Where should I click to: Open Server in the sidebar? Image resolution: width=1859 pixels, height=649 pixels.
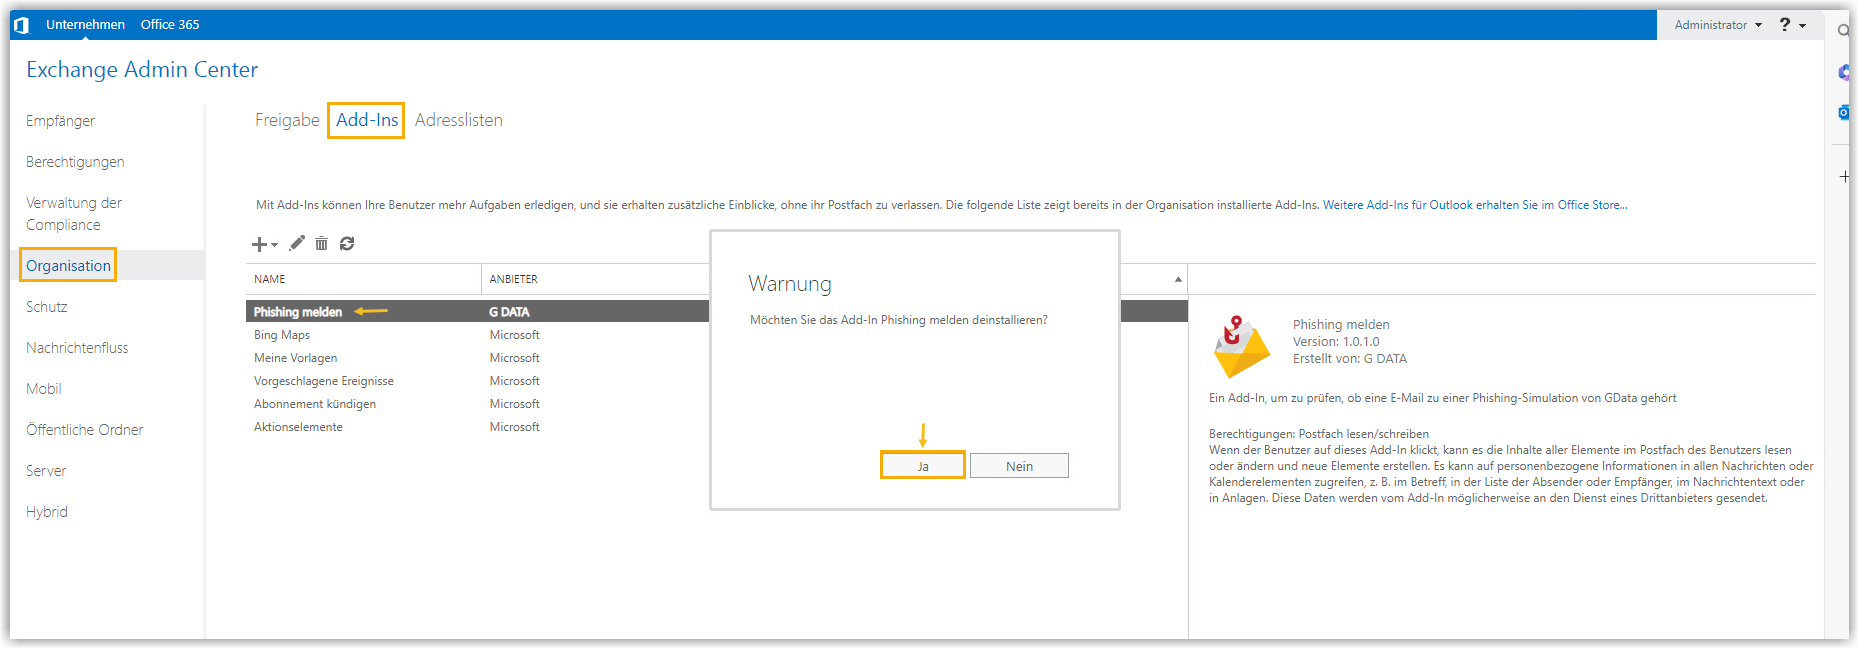(x=45, y=471)
